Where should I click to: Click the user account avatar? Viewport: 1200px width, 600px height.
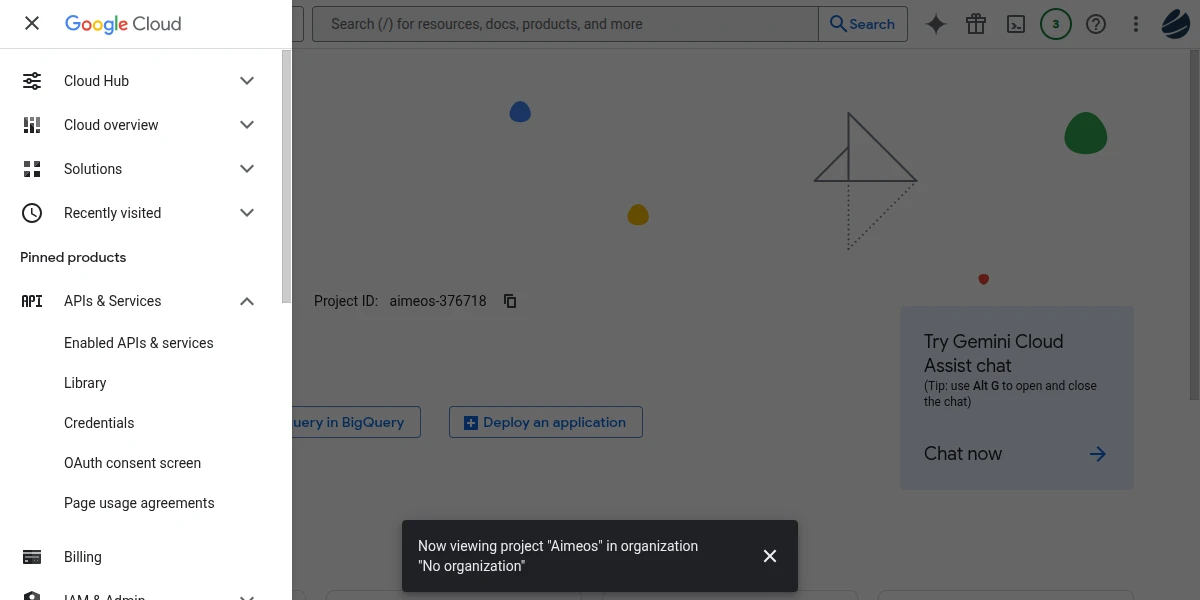coord(1175,24)
